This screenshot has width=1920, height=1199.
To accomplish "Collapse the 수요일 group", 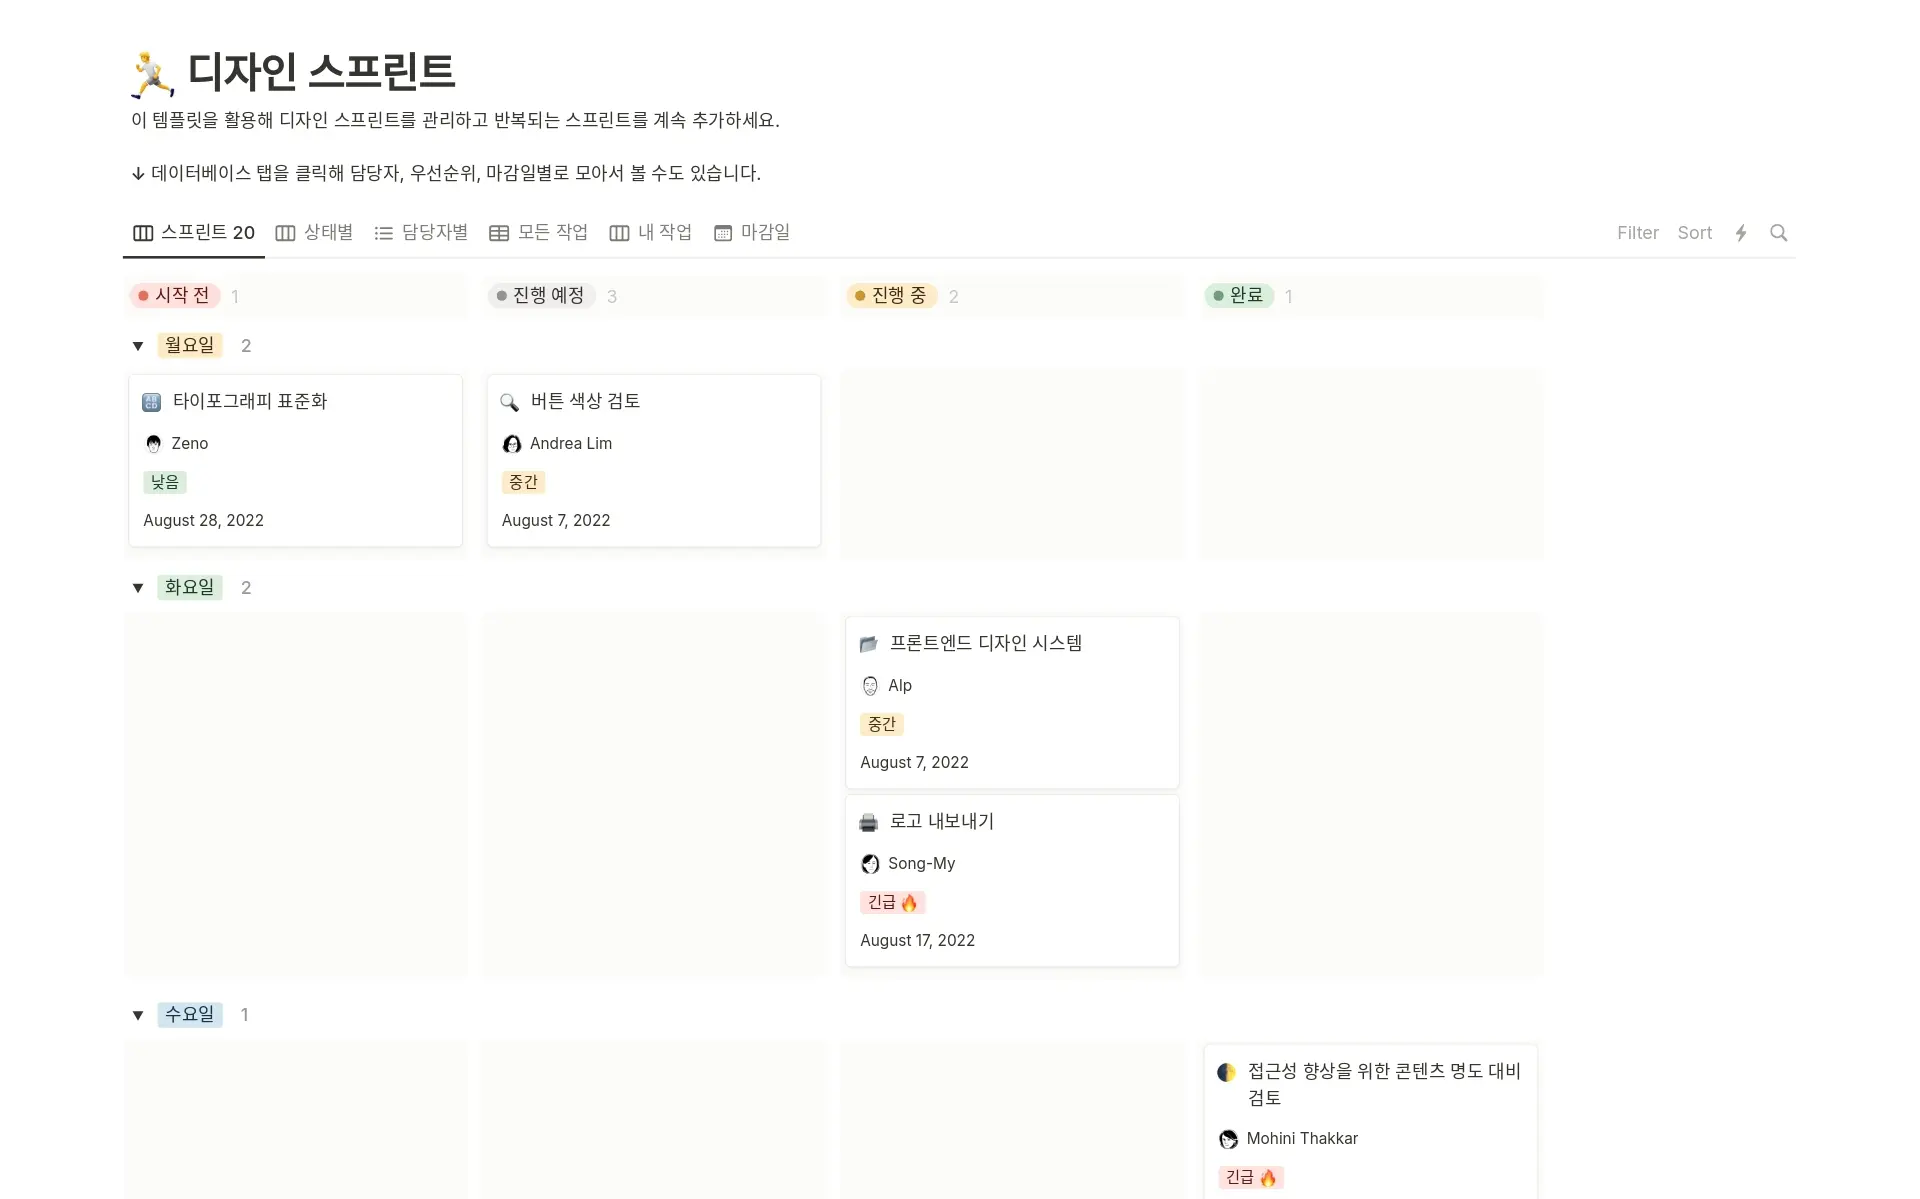I will 138,1014.
